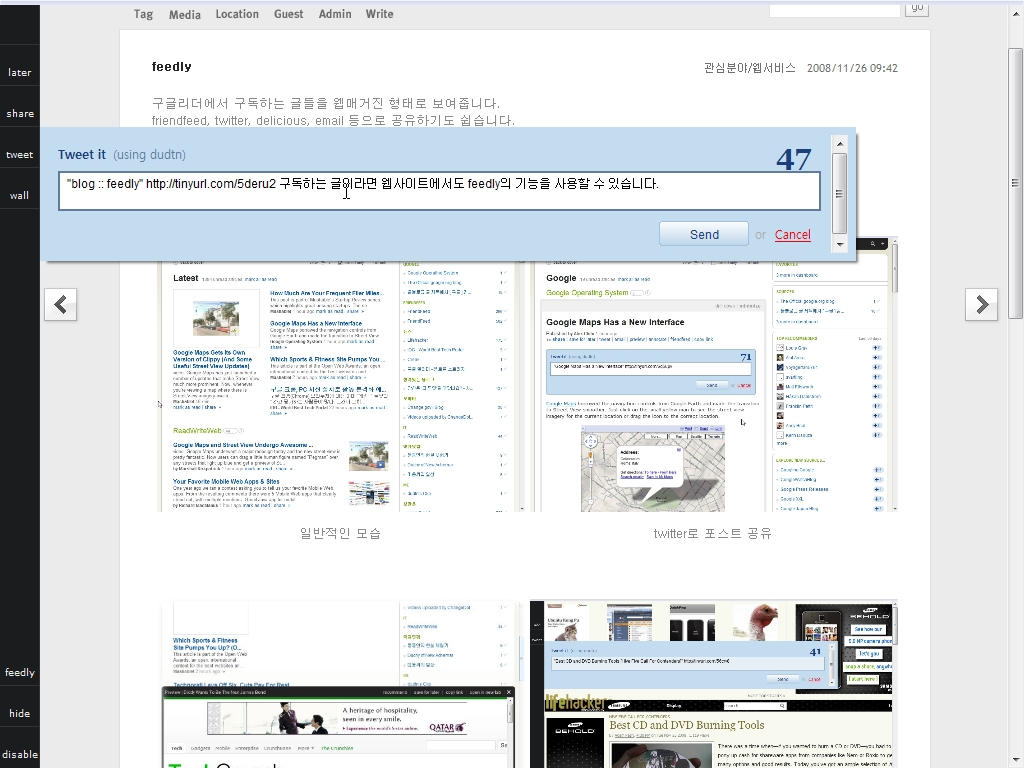Click the twitter로 포스트 공유 caption
This screenshot has height=768, width=1024.
712,534
